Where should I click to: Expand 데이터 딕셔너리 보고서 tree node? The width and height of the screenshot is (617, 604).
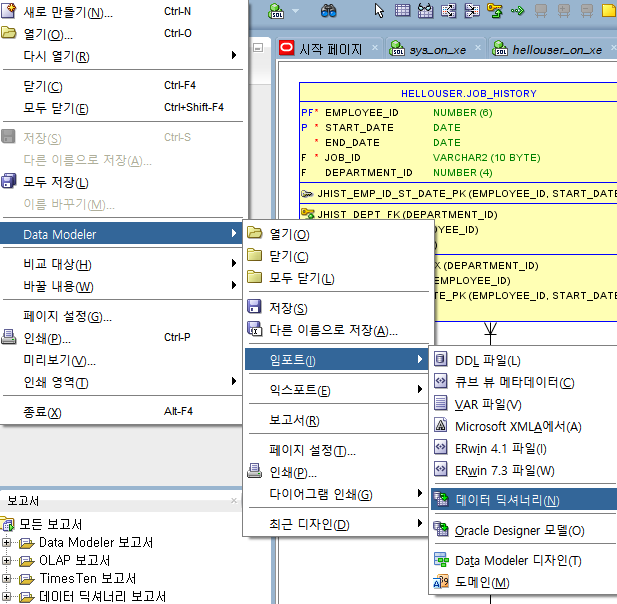[6, 596]
